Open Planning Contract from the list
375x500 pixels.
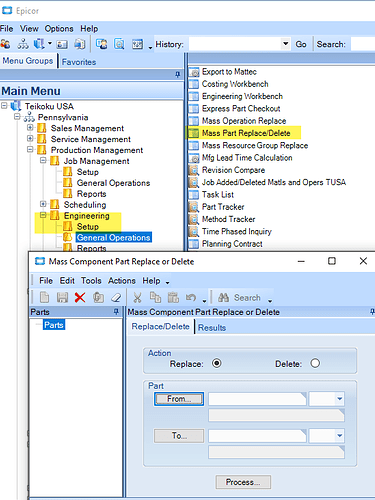point(232,244)
